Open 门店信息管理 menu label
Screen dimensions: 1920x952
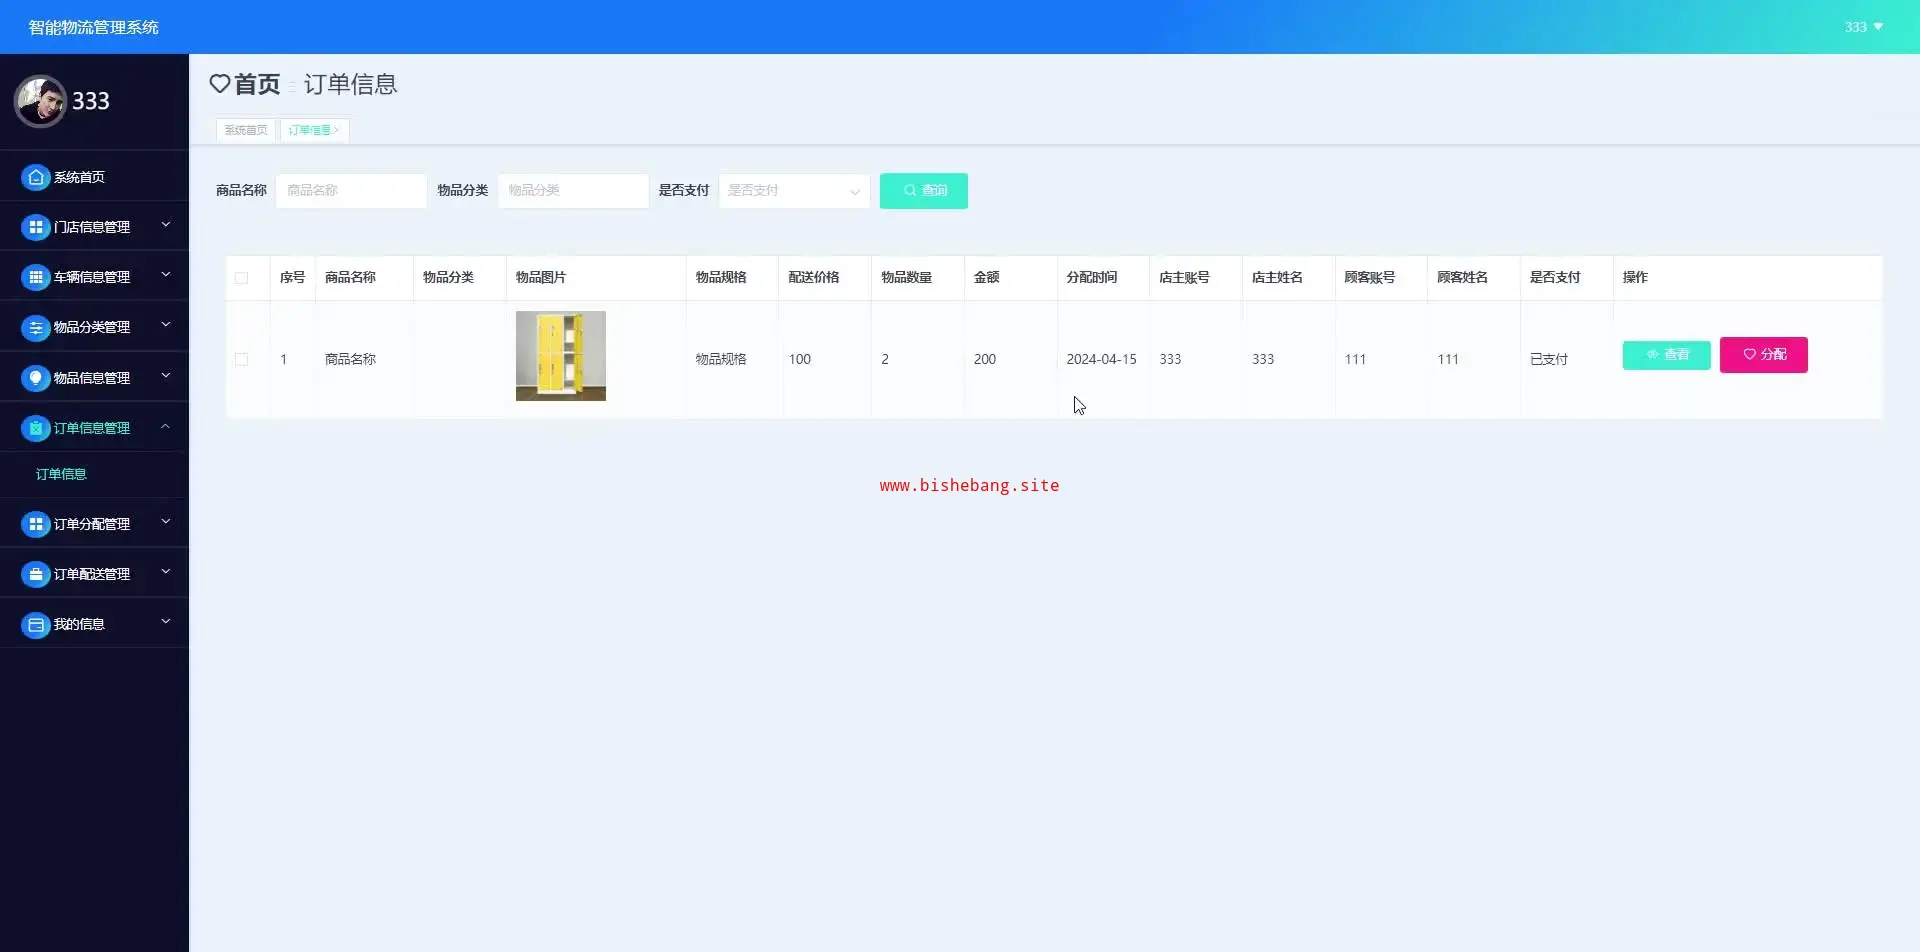[x=92, y=227]
